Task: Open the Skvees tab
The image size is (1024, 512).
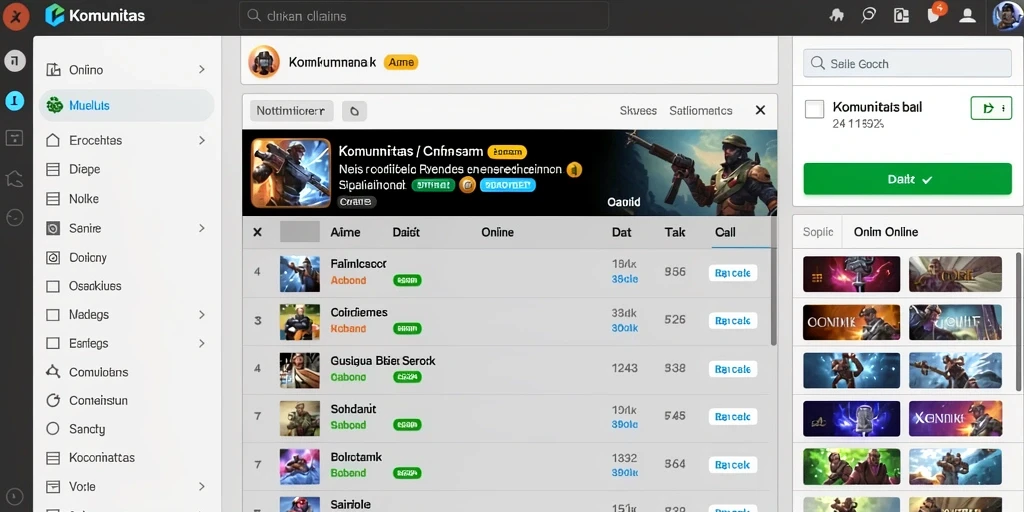Action: pyautogui.click(x=638, y=111)
